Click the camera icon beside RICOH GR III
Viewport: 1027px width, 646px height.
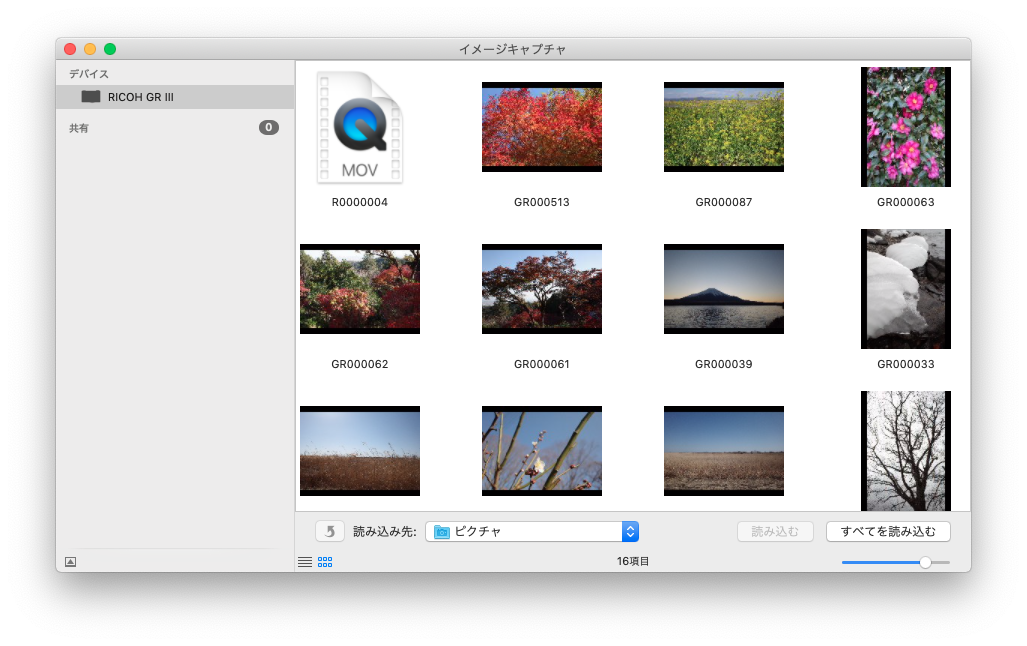click(90, 97)
